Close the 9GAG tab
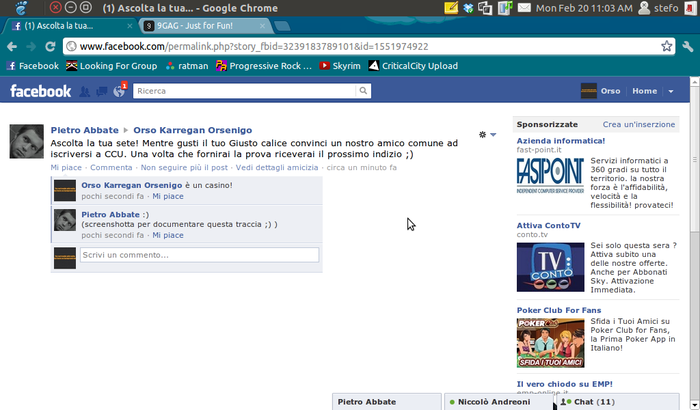Image resolution: width=700 pixels, height=410 pixels. 262,26
